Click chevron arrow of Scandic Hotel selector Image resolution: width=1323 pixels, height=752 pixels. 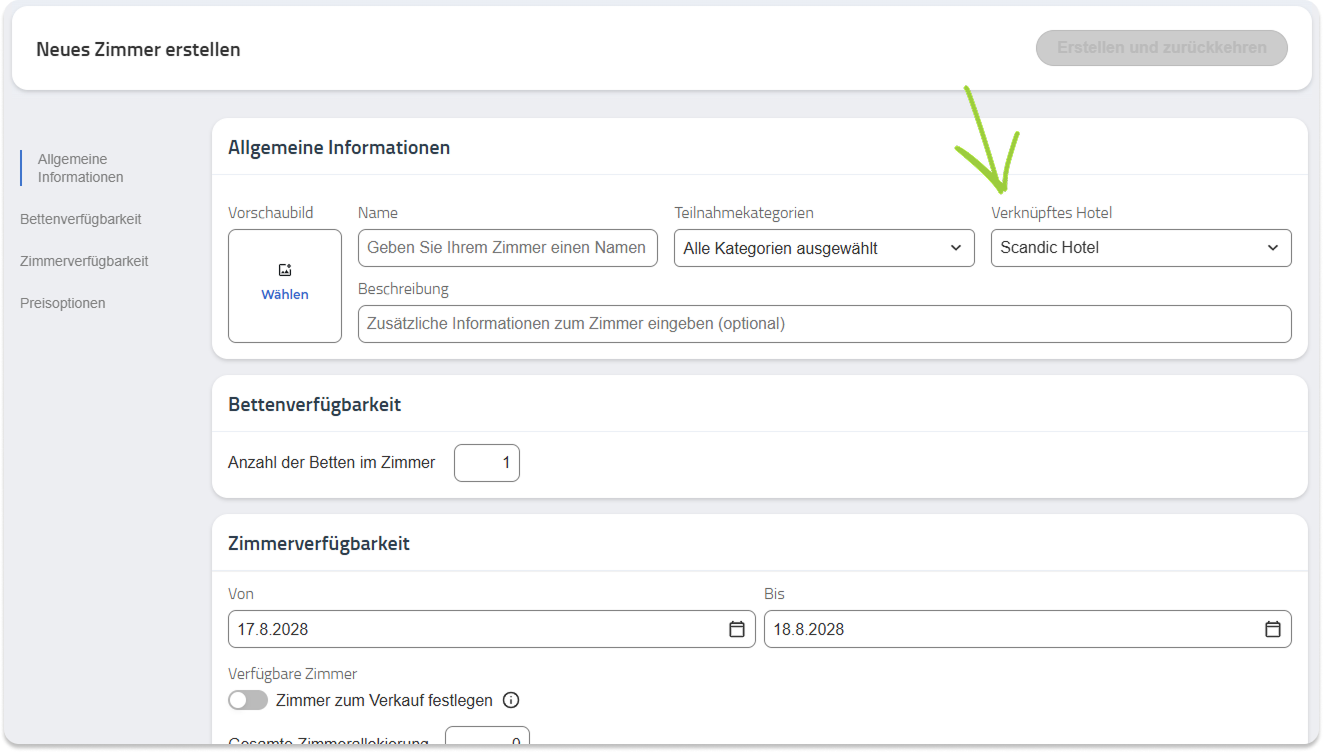(x=1272, y=248)
